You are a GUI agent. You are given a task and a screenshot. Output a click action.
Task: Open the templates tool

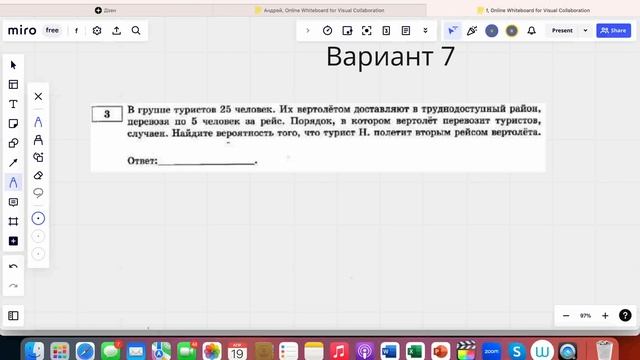tap(13, 84)
